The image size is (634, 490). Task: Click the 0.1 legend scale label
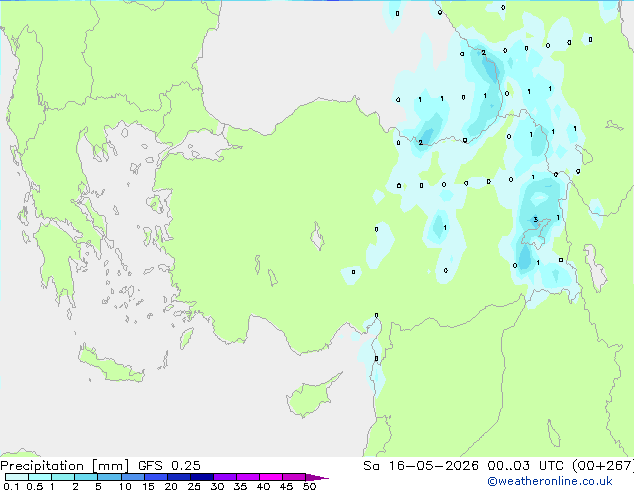coord(10,486)
